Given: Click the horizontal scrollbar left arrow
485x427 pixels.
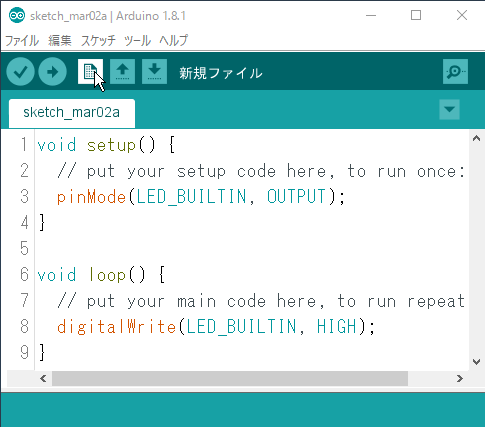Looking at the screenshot, I should (43, 379).
